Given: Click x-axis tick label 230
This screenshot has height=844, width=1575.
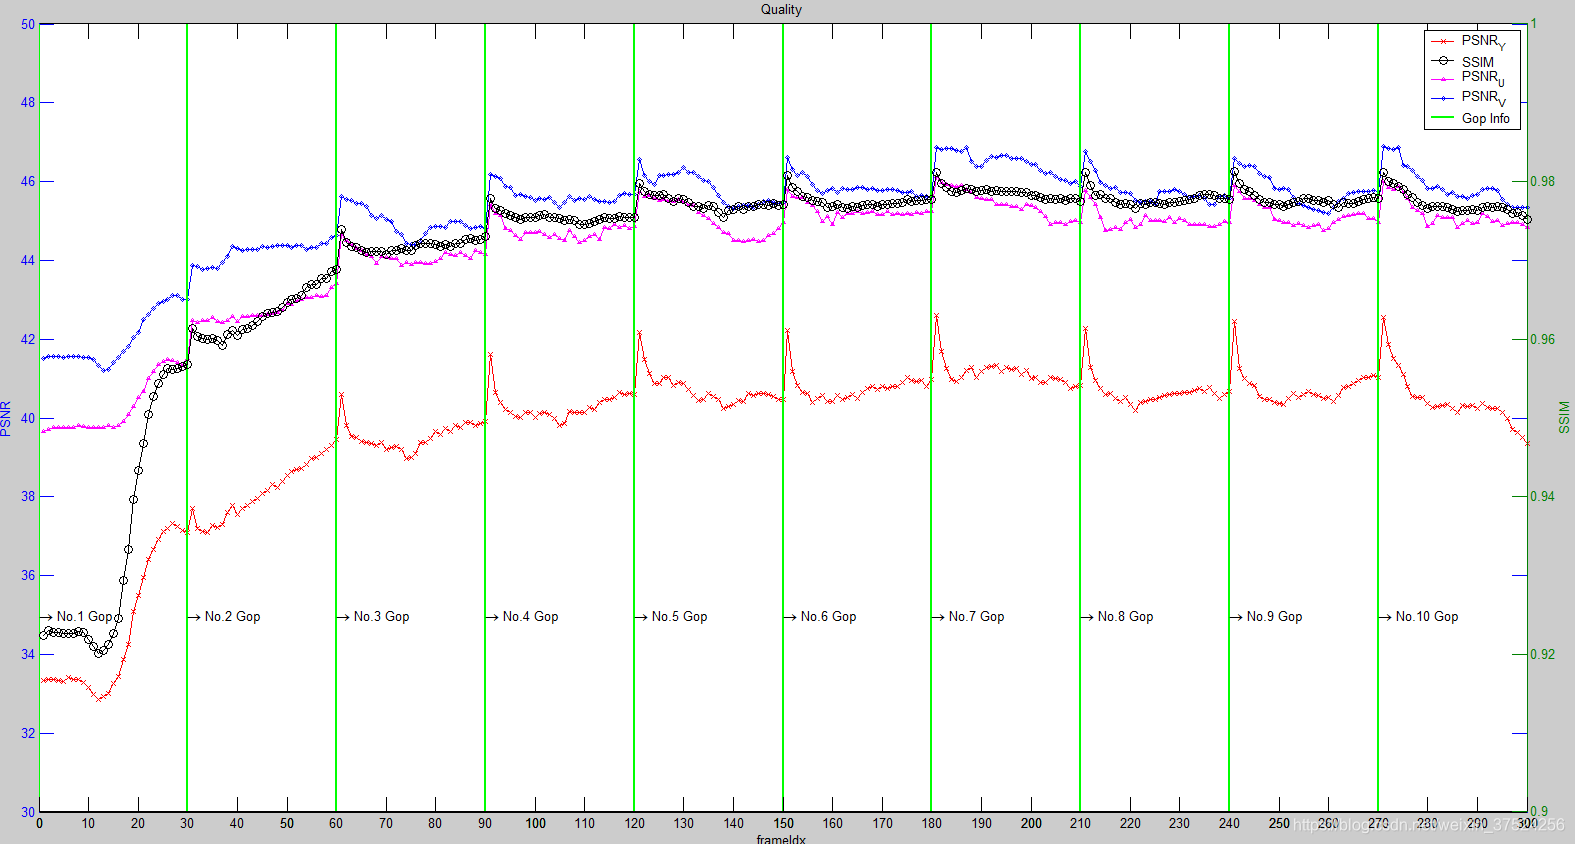Looking at the screenshot, I should pos(1179,823).
